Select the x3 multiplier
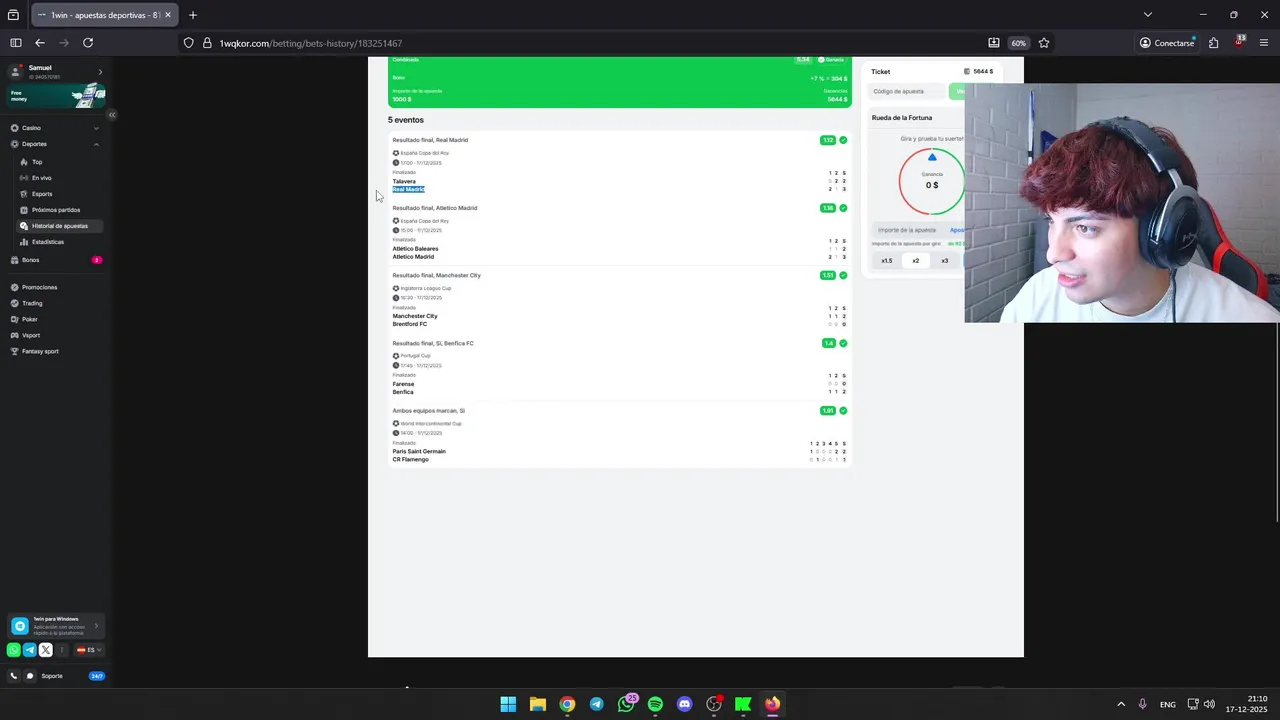This screenshot has width=1280, height=720. click(944, 261)
